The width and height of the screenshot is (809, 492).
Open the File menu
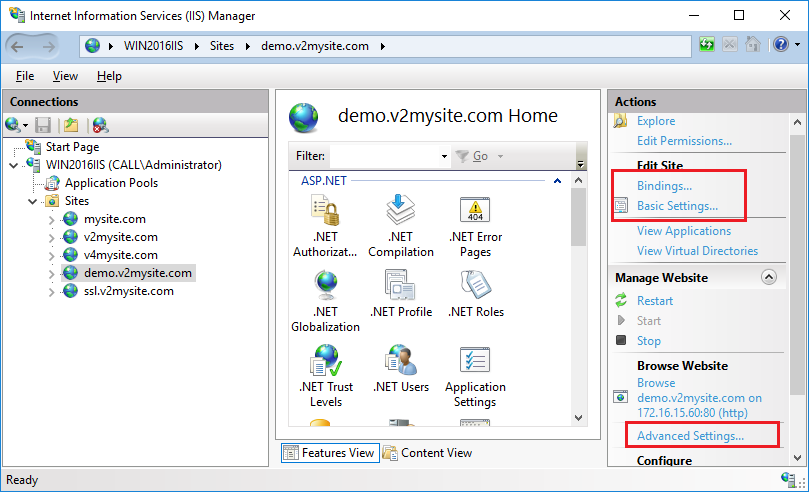click(x=25, y=76)
